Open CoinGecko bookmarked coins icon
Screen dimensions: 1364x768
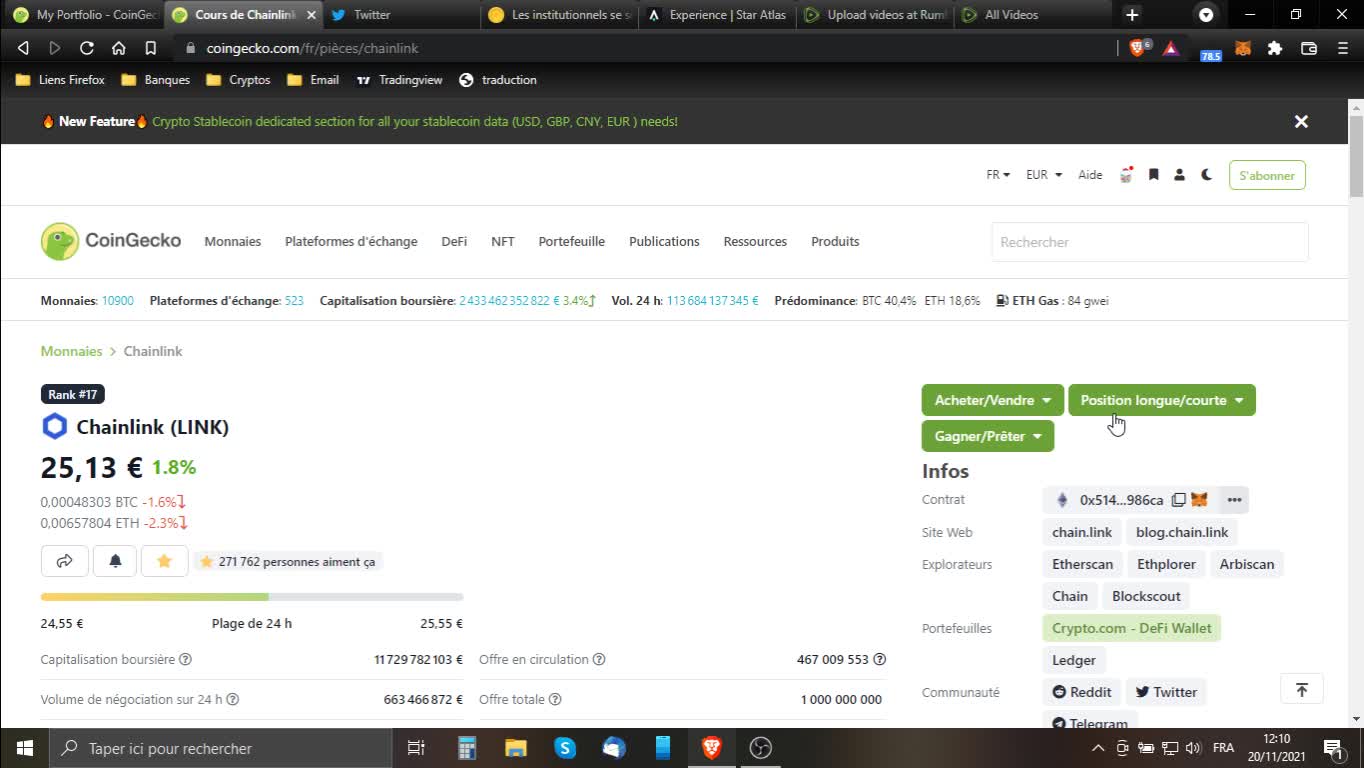(1153, 174)
